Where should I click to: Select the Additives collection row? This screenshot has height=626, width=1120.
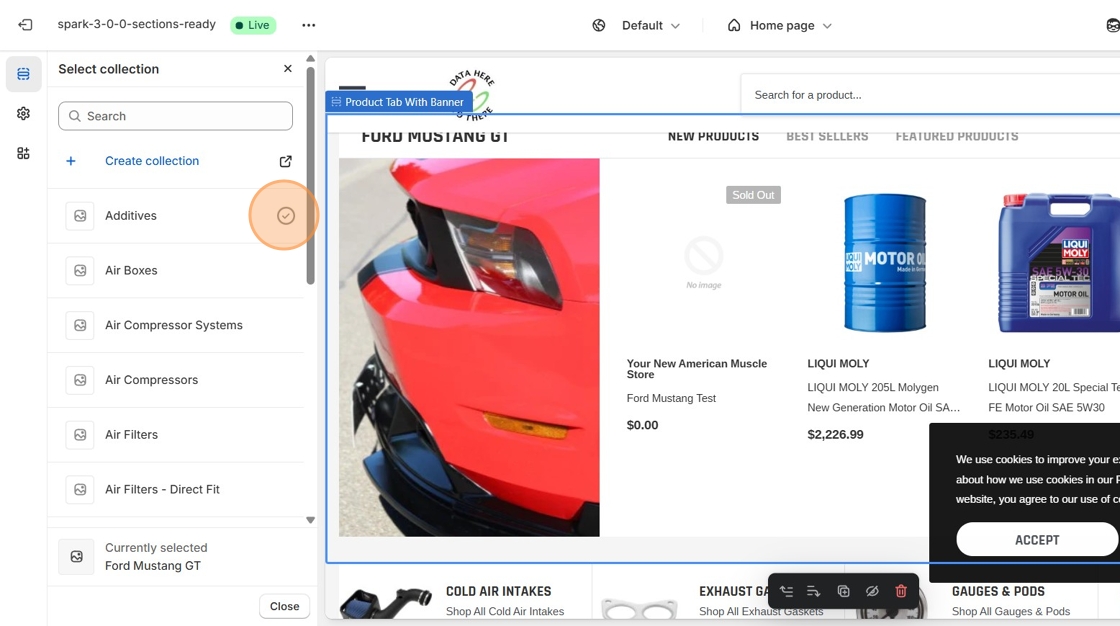(176, 216)
